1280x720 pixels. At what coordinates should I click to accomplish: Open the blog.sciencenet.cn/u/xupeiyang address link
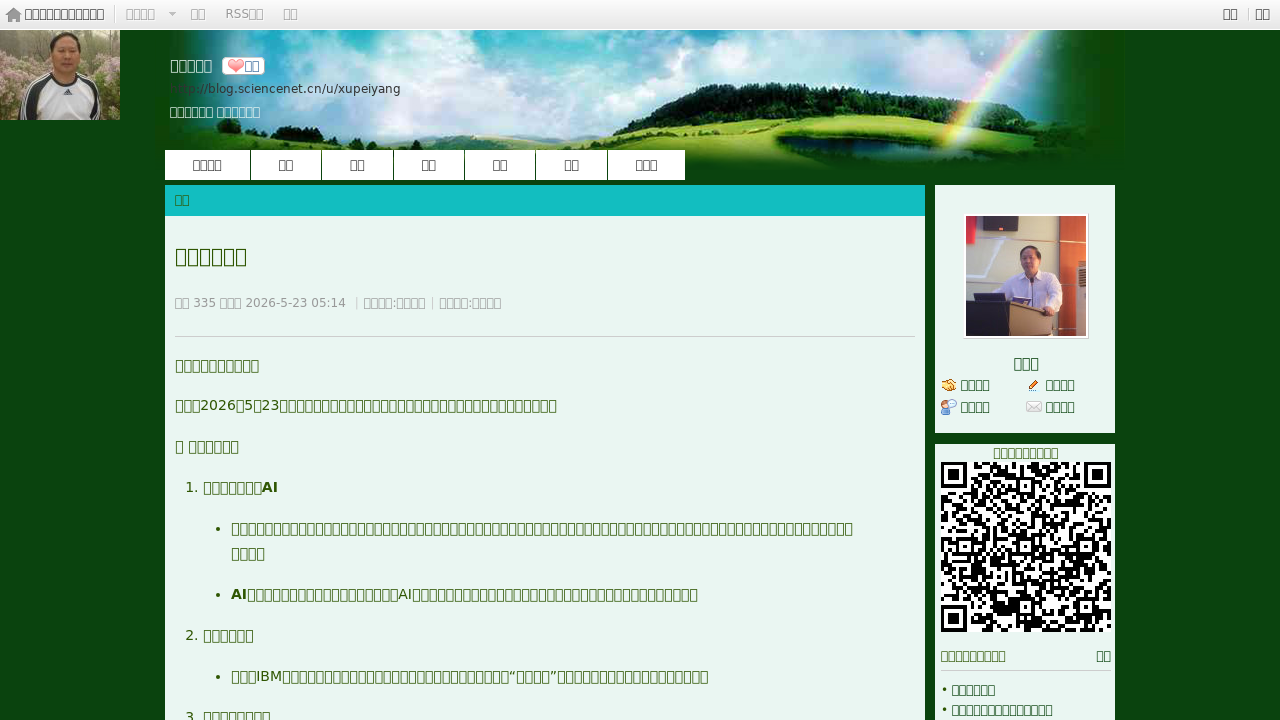click(x=285, y=89)
